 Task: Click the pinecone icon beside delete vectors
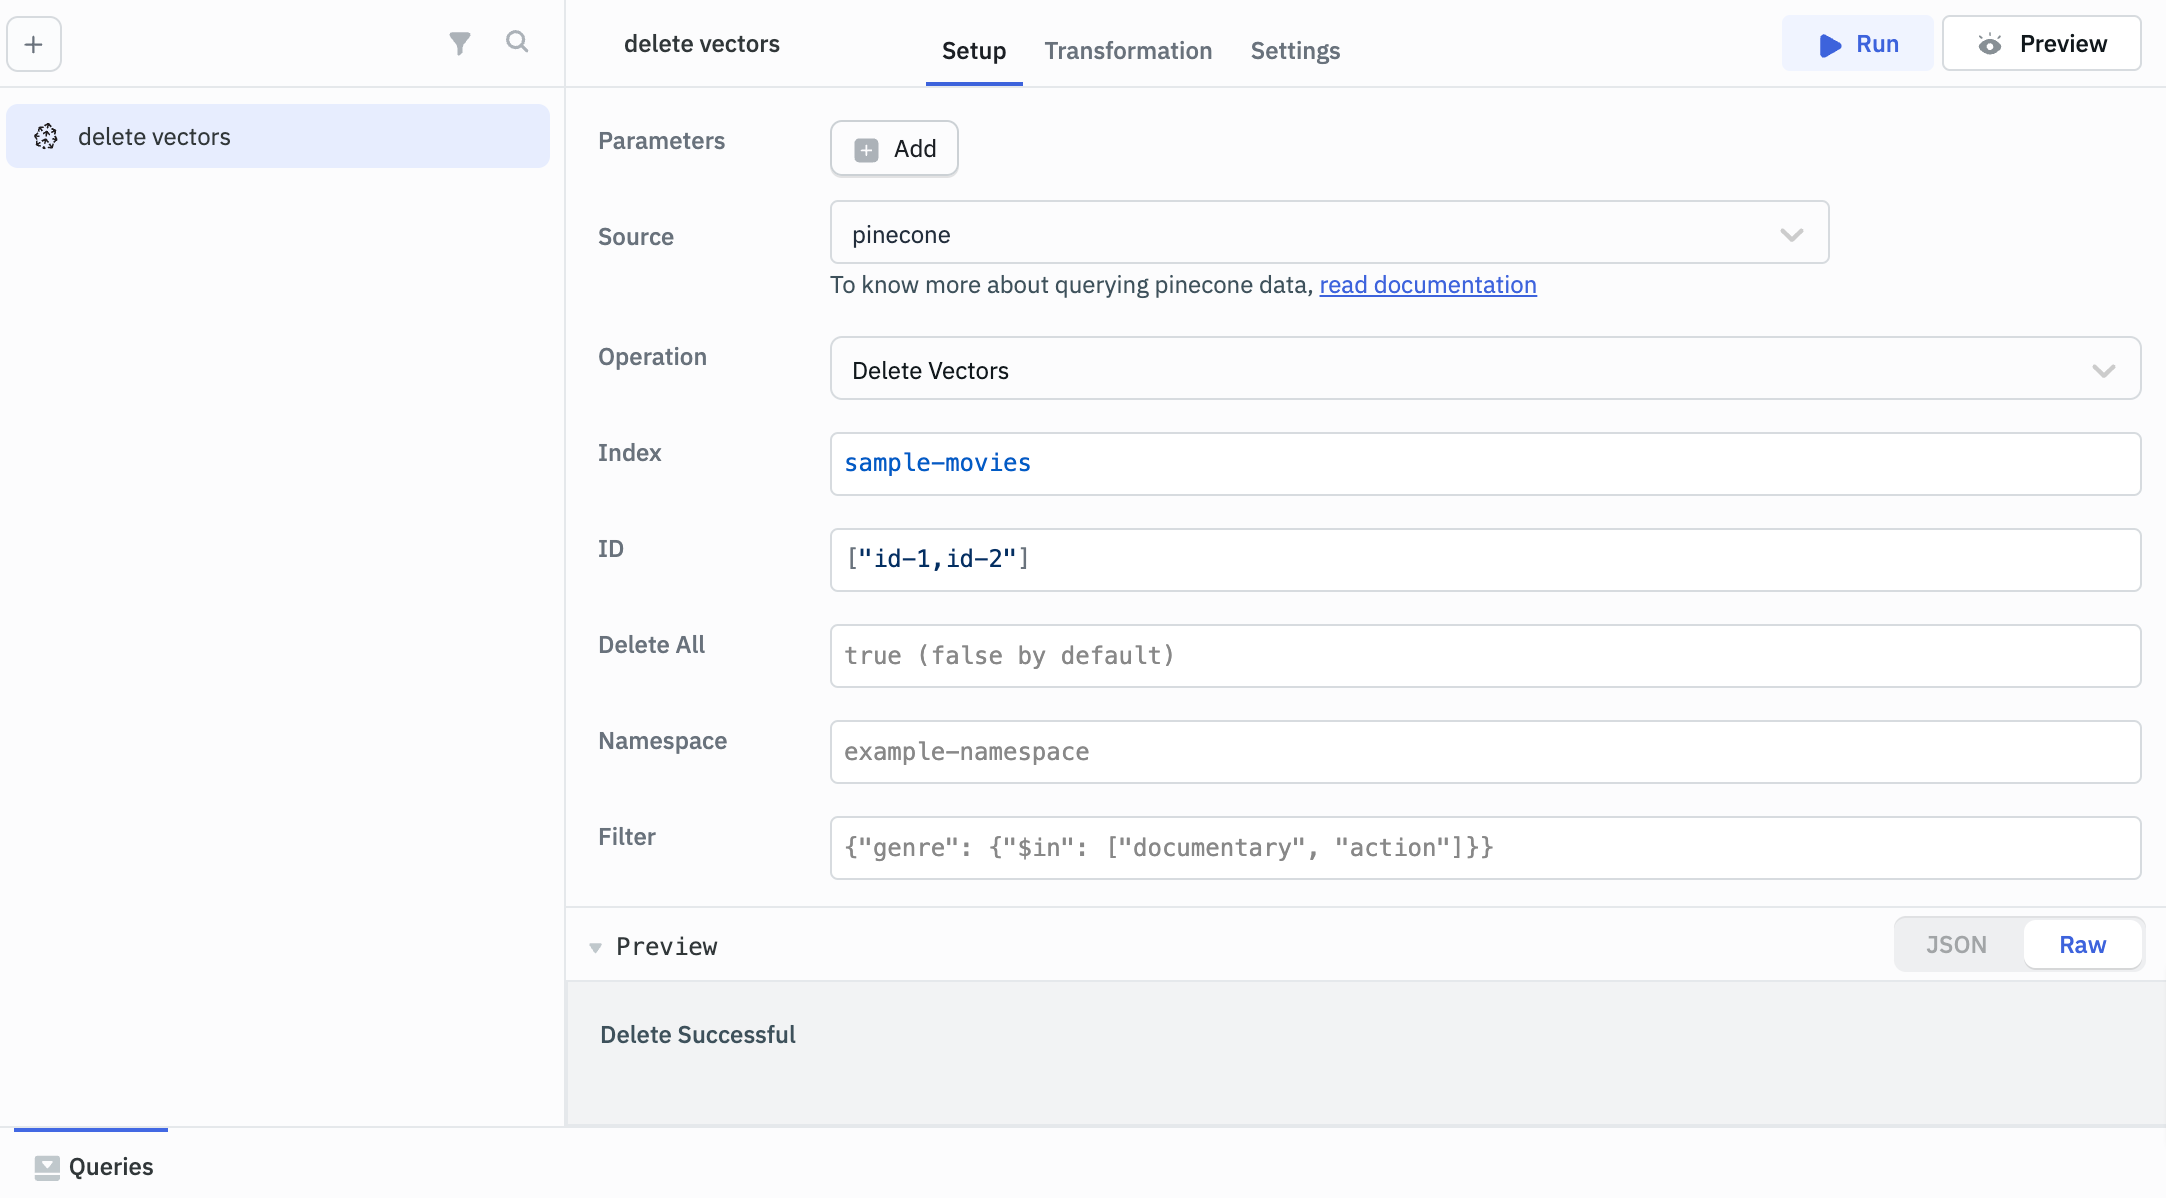coord(46,137)
